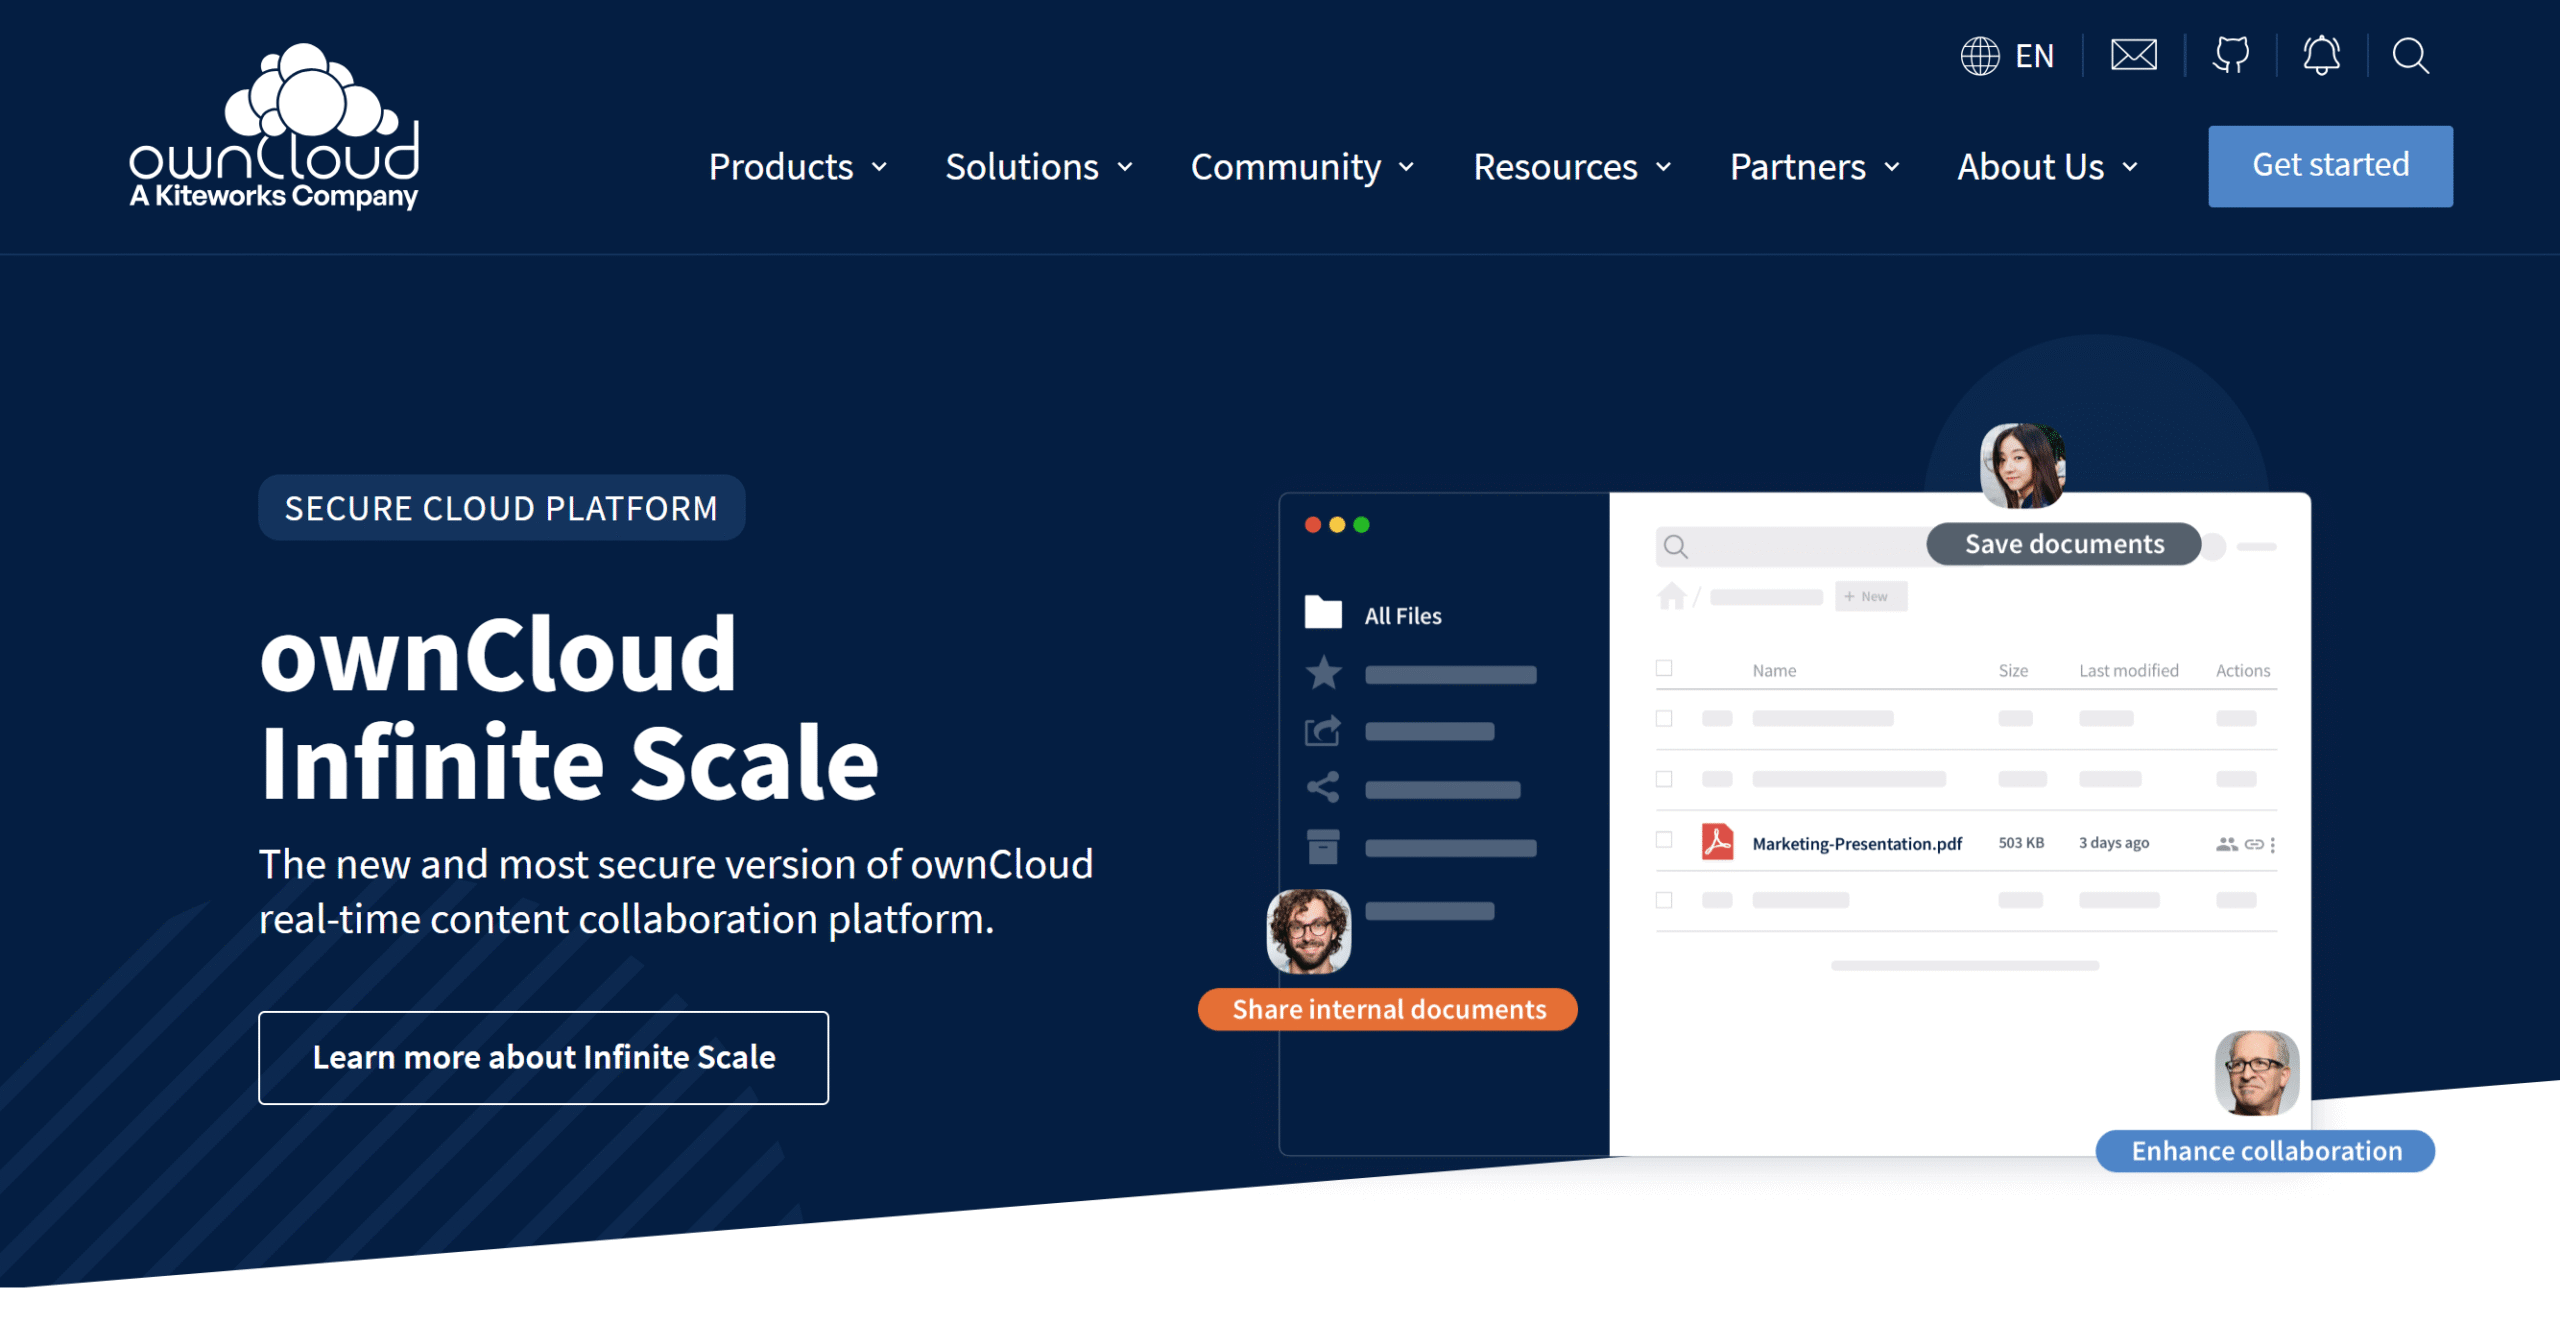Click the envelope contact icon
Image resolution: width=2560 pixels, height=1323 pixels.
[2133, 55]
